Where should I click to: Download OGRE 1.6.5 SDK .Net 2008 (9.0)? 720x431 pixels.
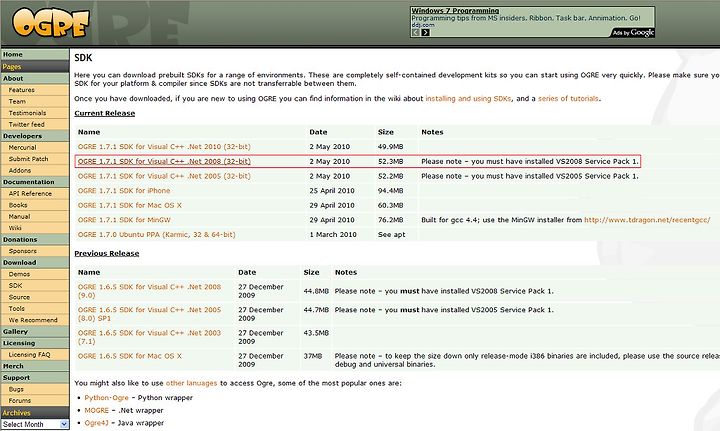click(149, 291)
